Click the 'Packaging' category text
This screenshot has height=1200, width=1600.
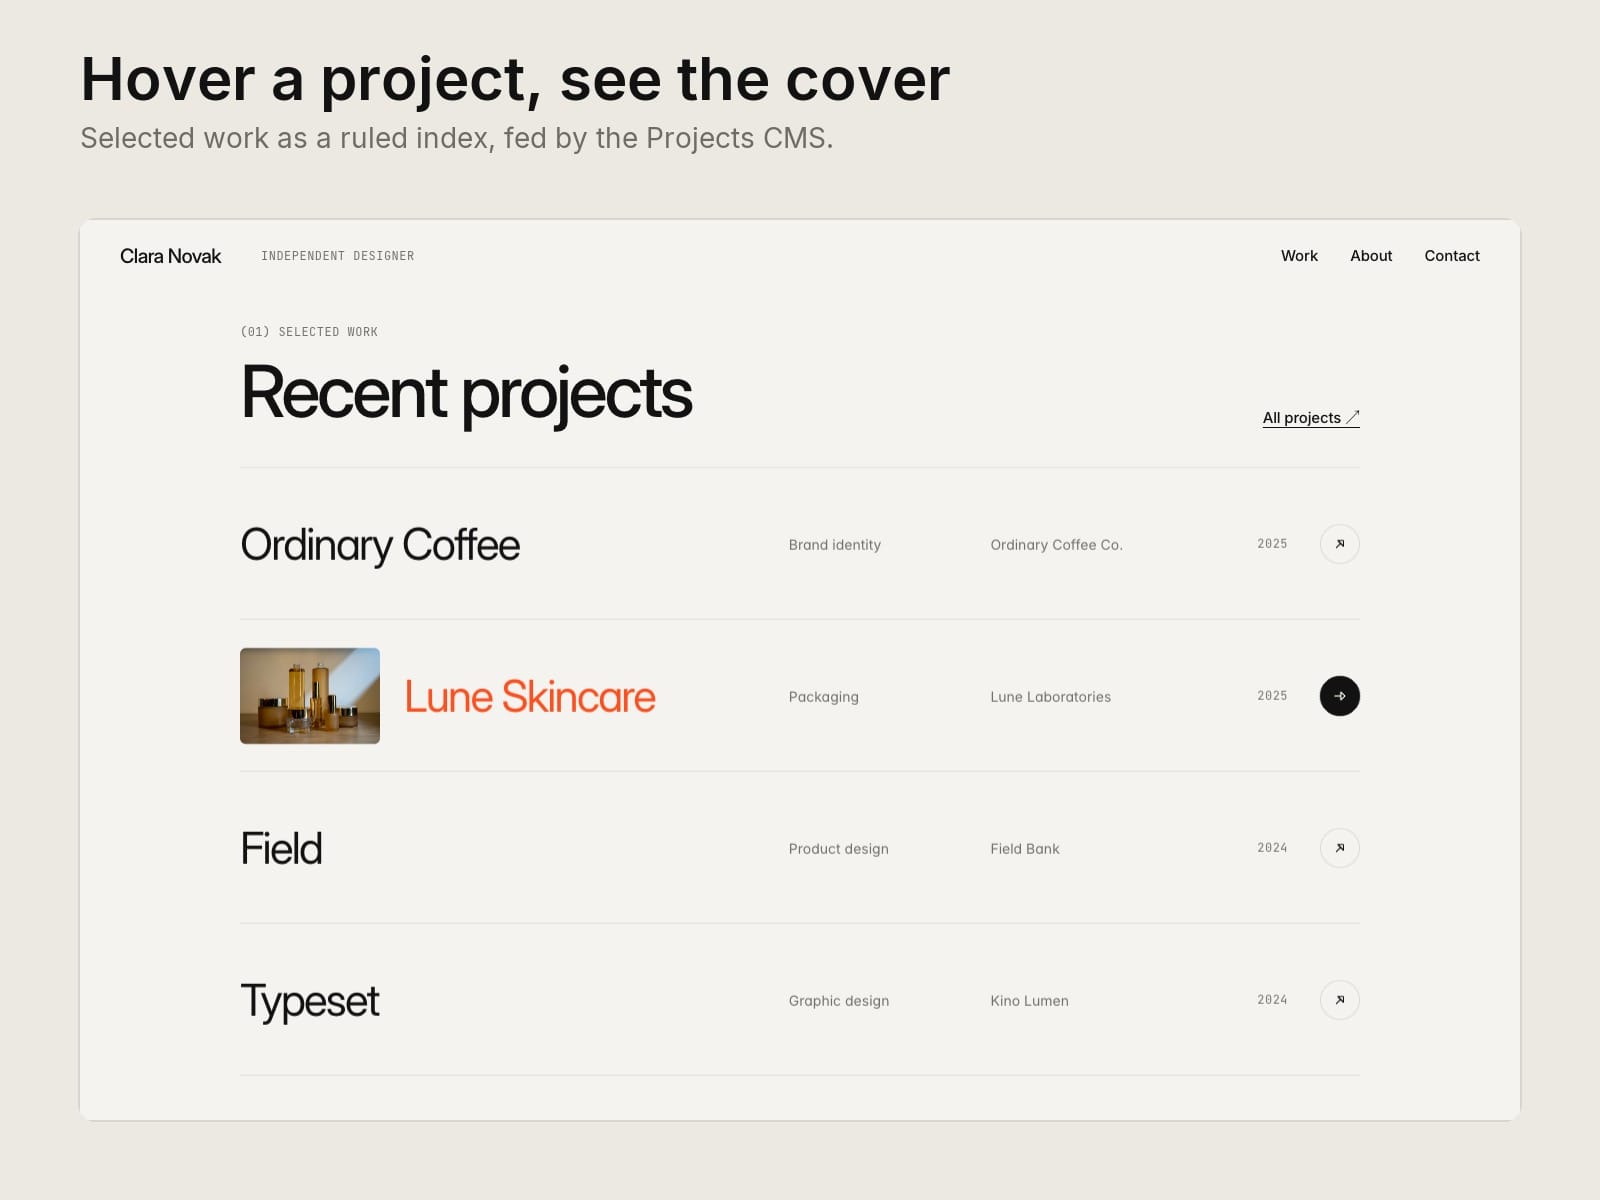point(823,697)
